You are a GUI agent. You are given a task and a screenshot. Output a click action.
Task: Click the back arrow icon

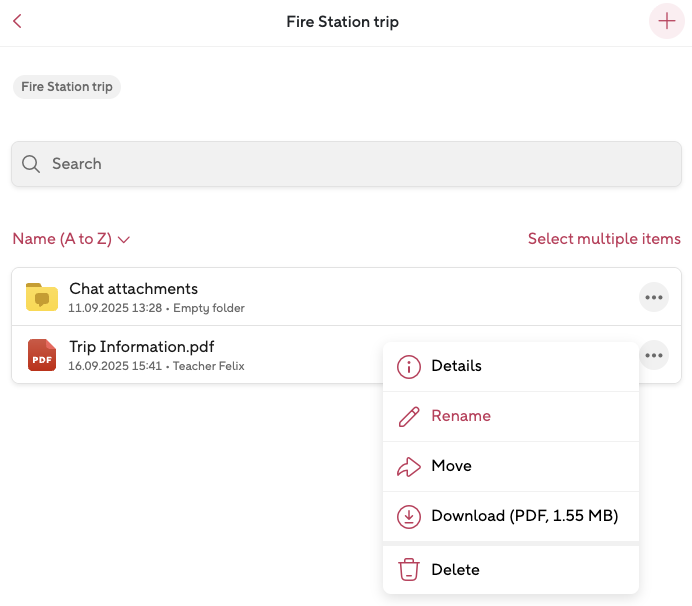click(17, 22)
